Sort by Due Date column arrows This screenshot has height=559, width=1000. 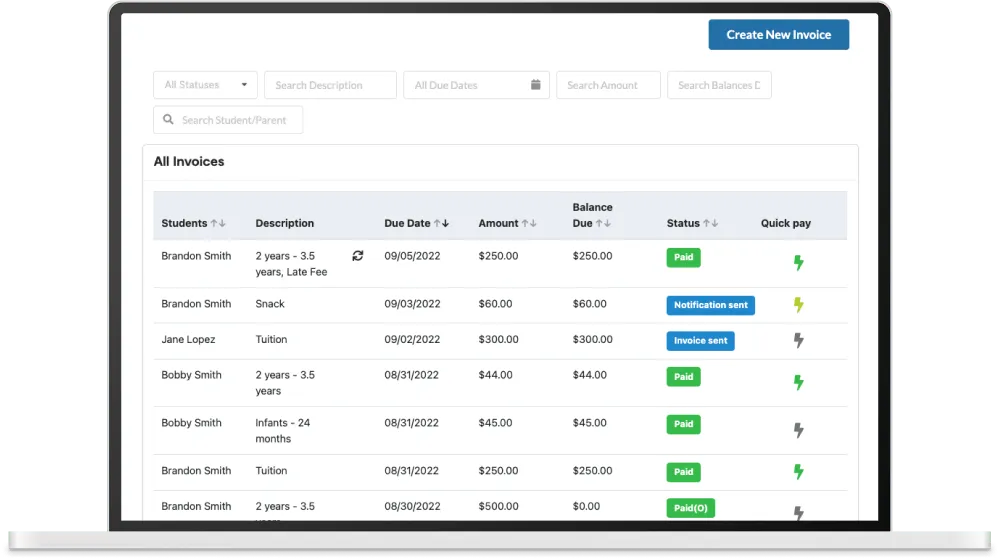pyautogui.click(x=441, y=223)
